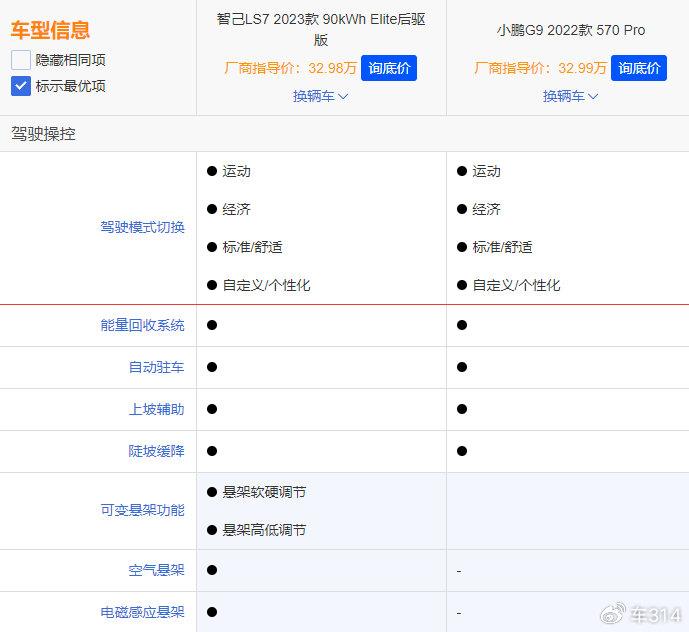Open the 可变悬架功能 parameter link
The image size is (689, 632).
[x=142, y=510]
